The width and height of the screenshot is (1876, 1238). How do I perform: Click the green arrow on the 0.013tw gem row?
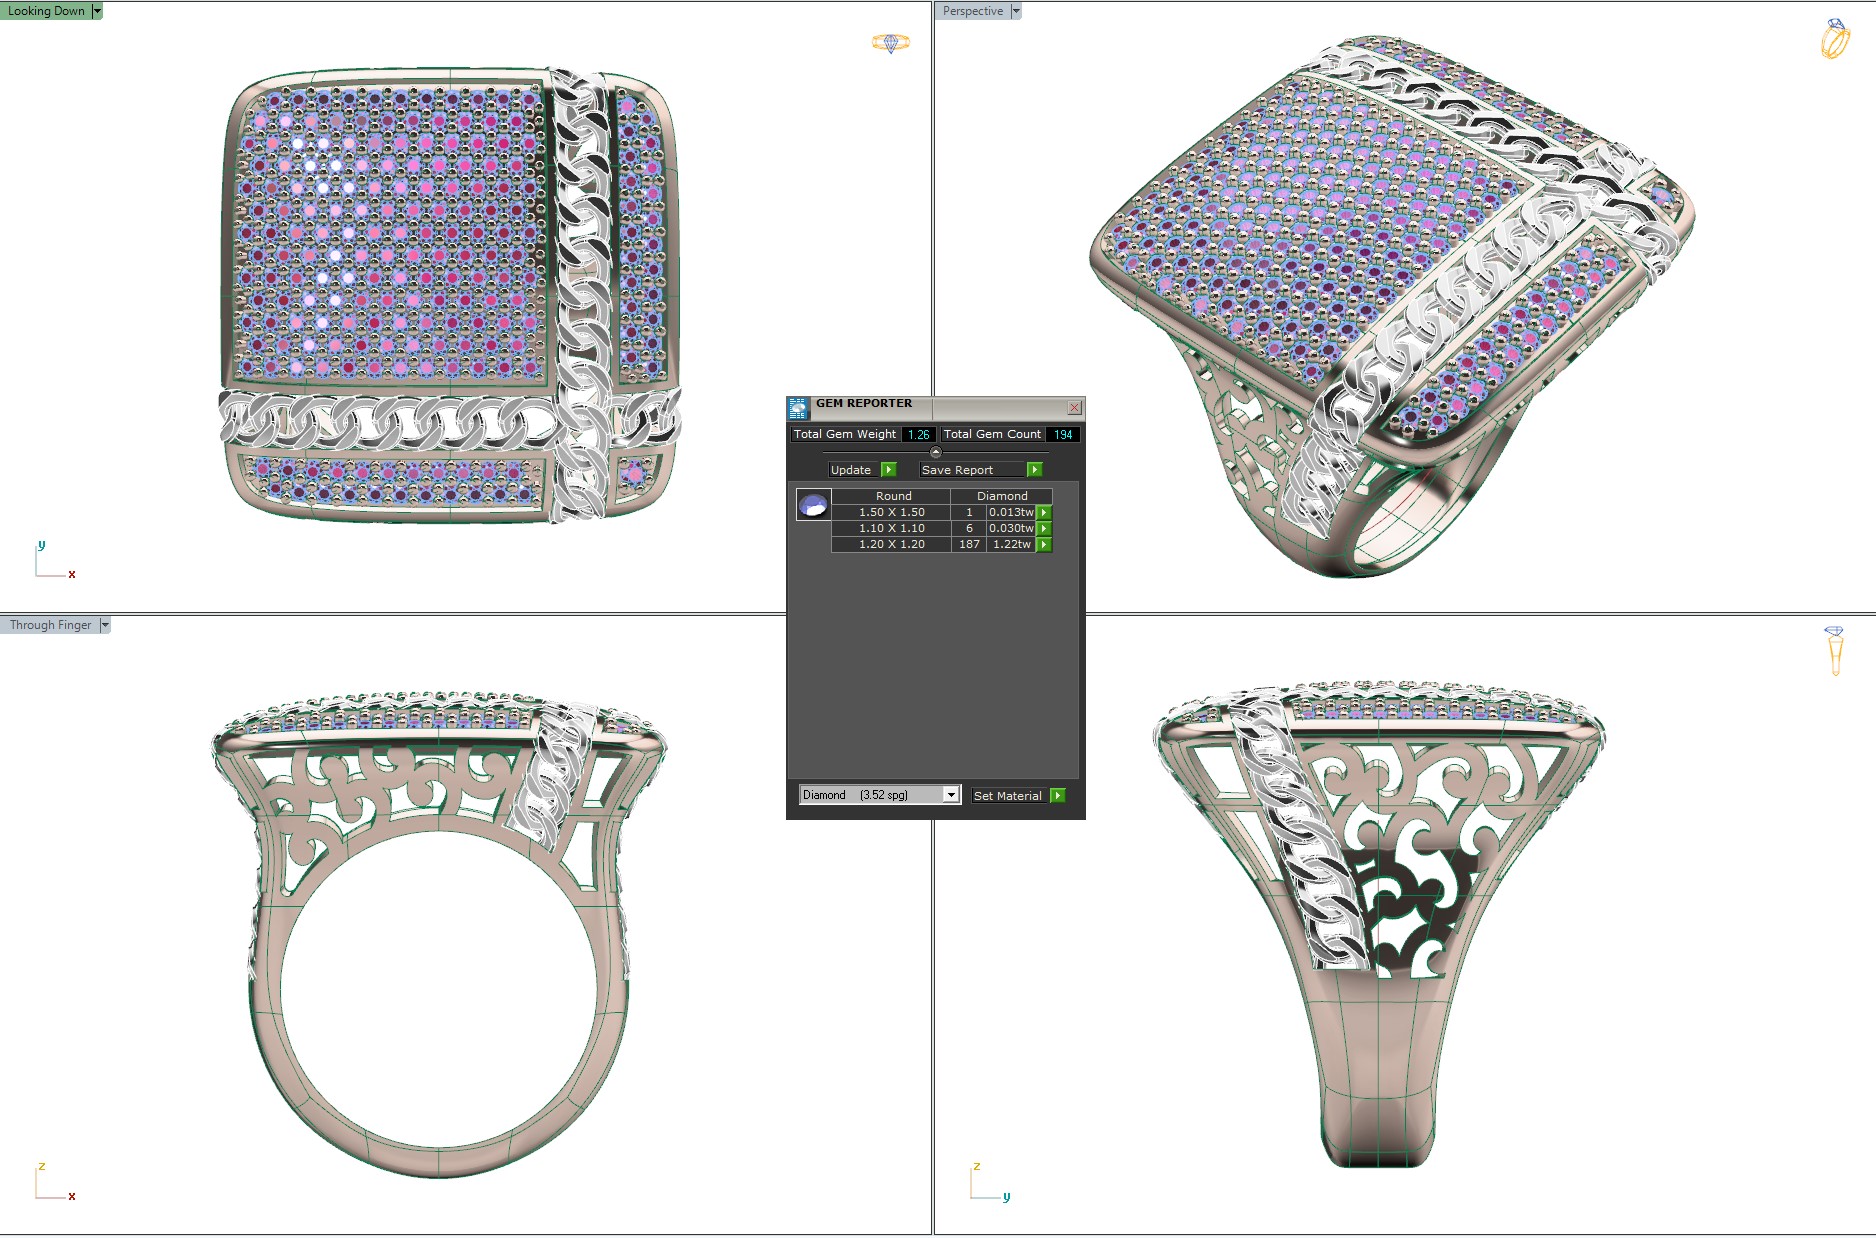(x=1044, y=512)
